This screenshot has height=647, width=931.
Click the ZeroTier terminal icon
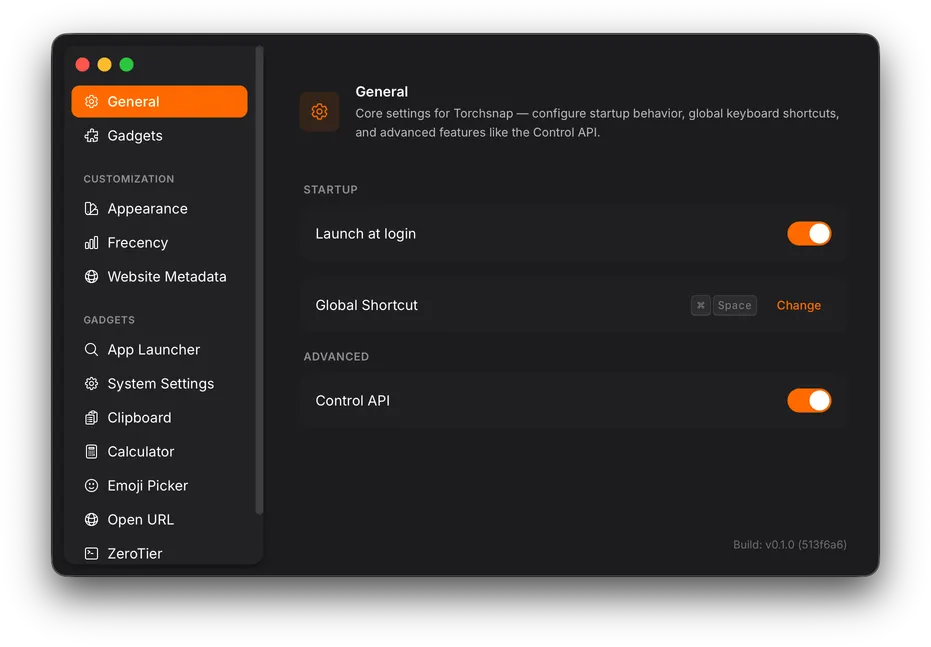tap(91, 553)
